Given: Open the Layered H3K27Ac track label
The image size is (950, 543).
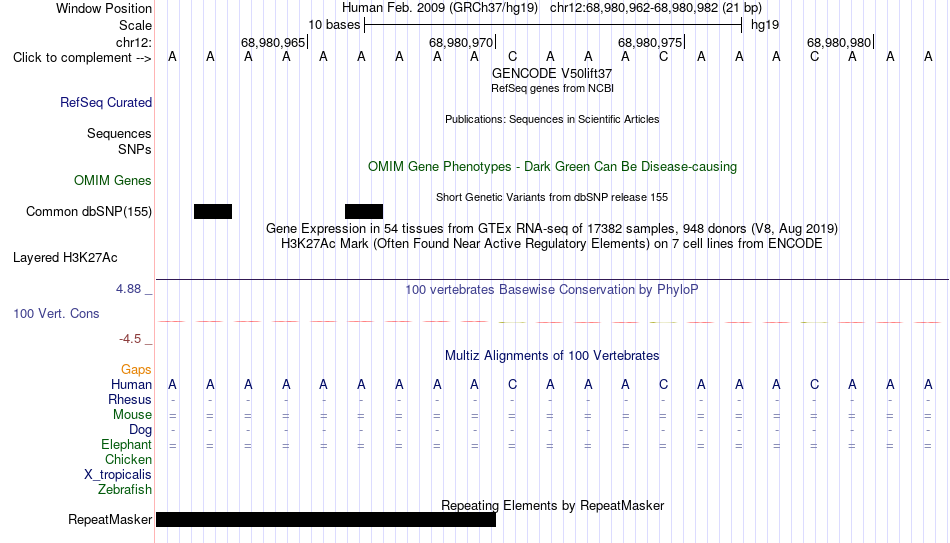Looking at the screenshot, I should click(65, 258).
